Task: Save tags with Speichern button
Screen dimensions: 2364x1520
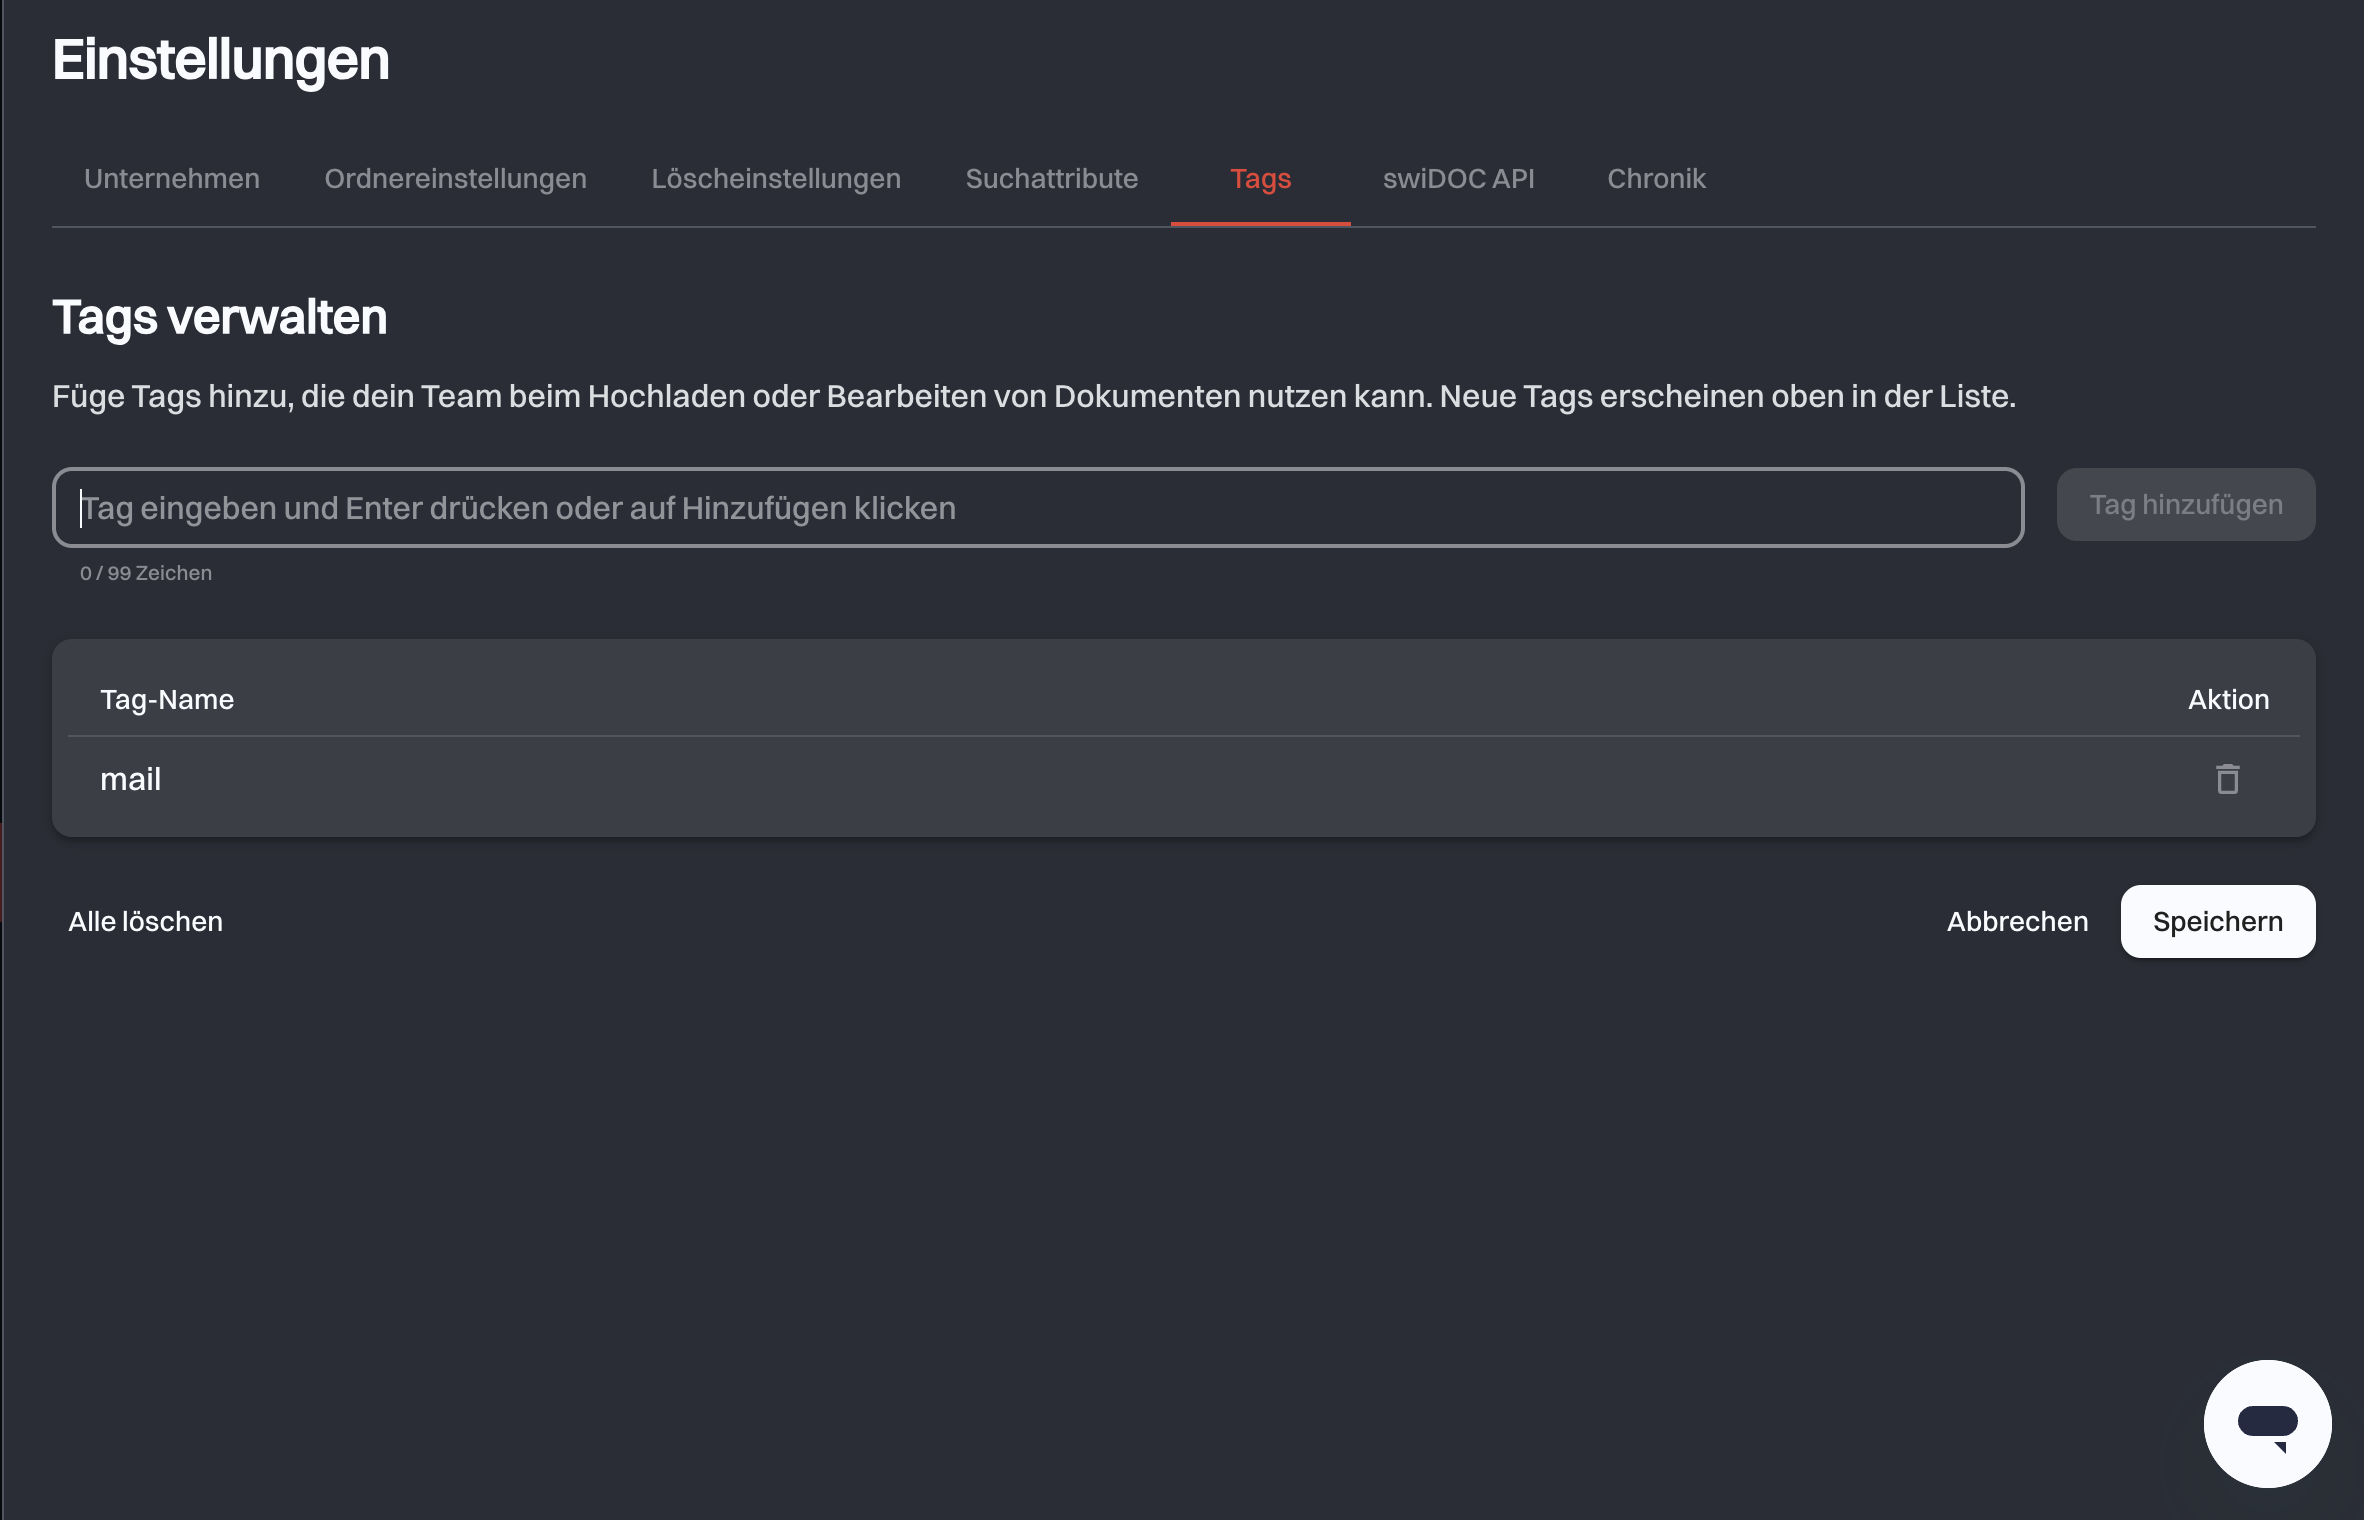Action: [2218, 921]
